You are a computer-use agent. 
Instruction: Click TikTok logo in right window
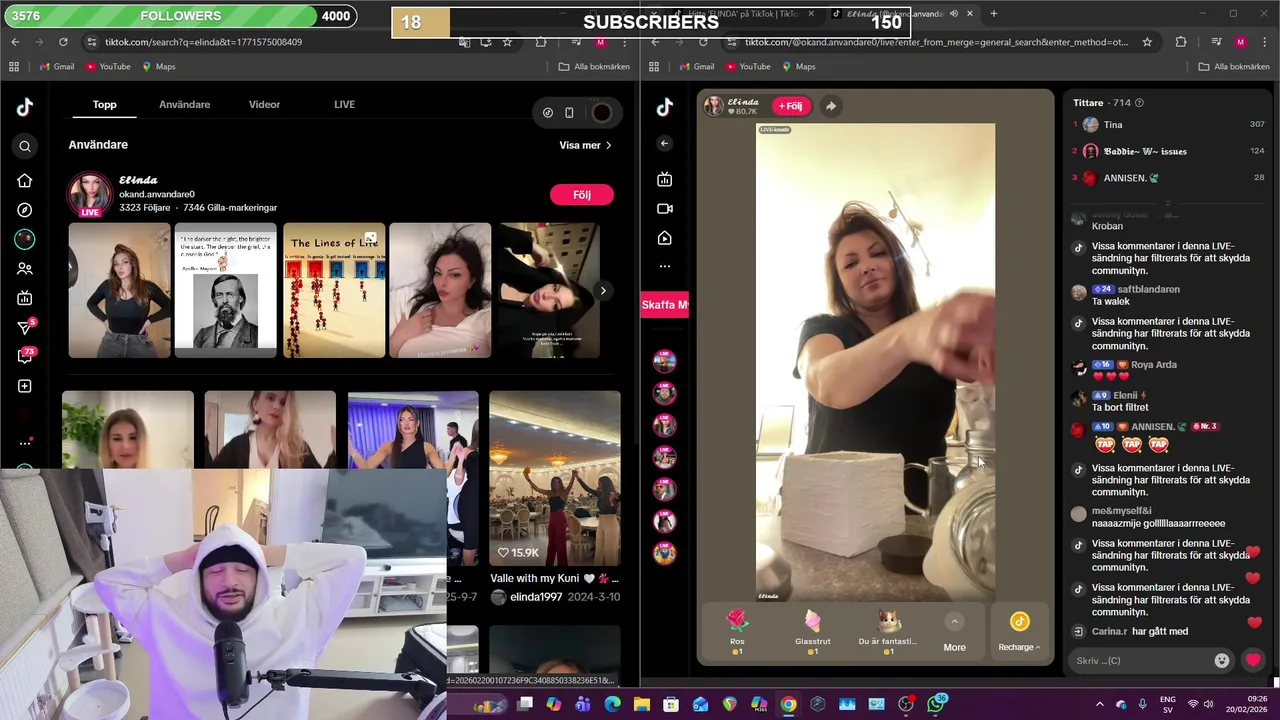pos(665,108)
